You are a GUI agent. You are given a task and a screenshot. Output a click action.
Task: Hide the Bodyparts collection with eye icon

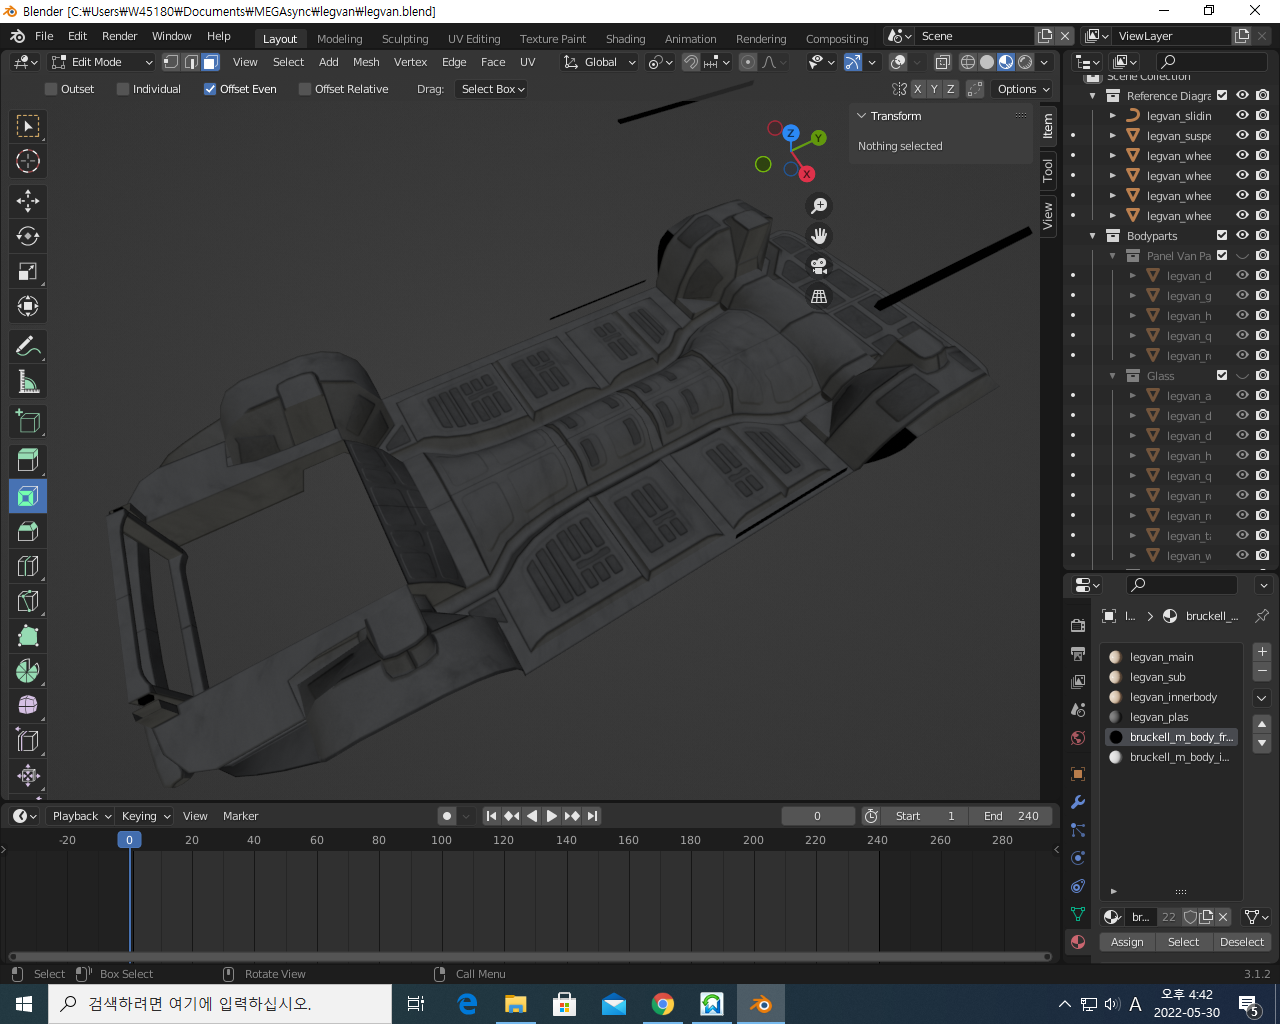(x=1242, y=236)
